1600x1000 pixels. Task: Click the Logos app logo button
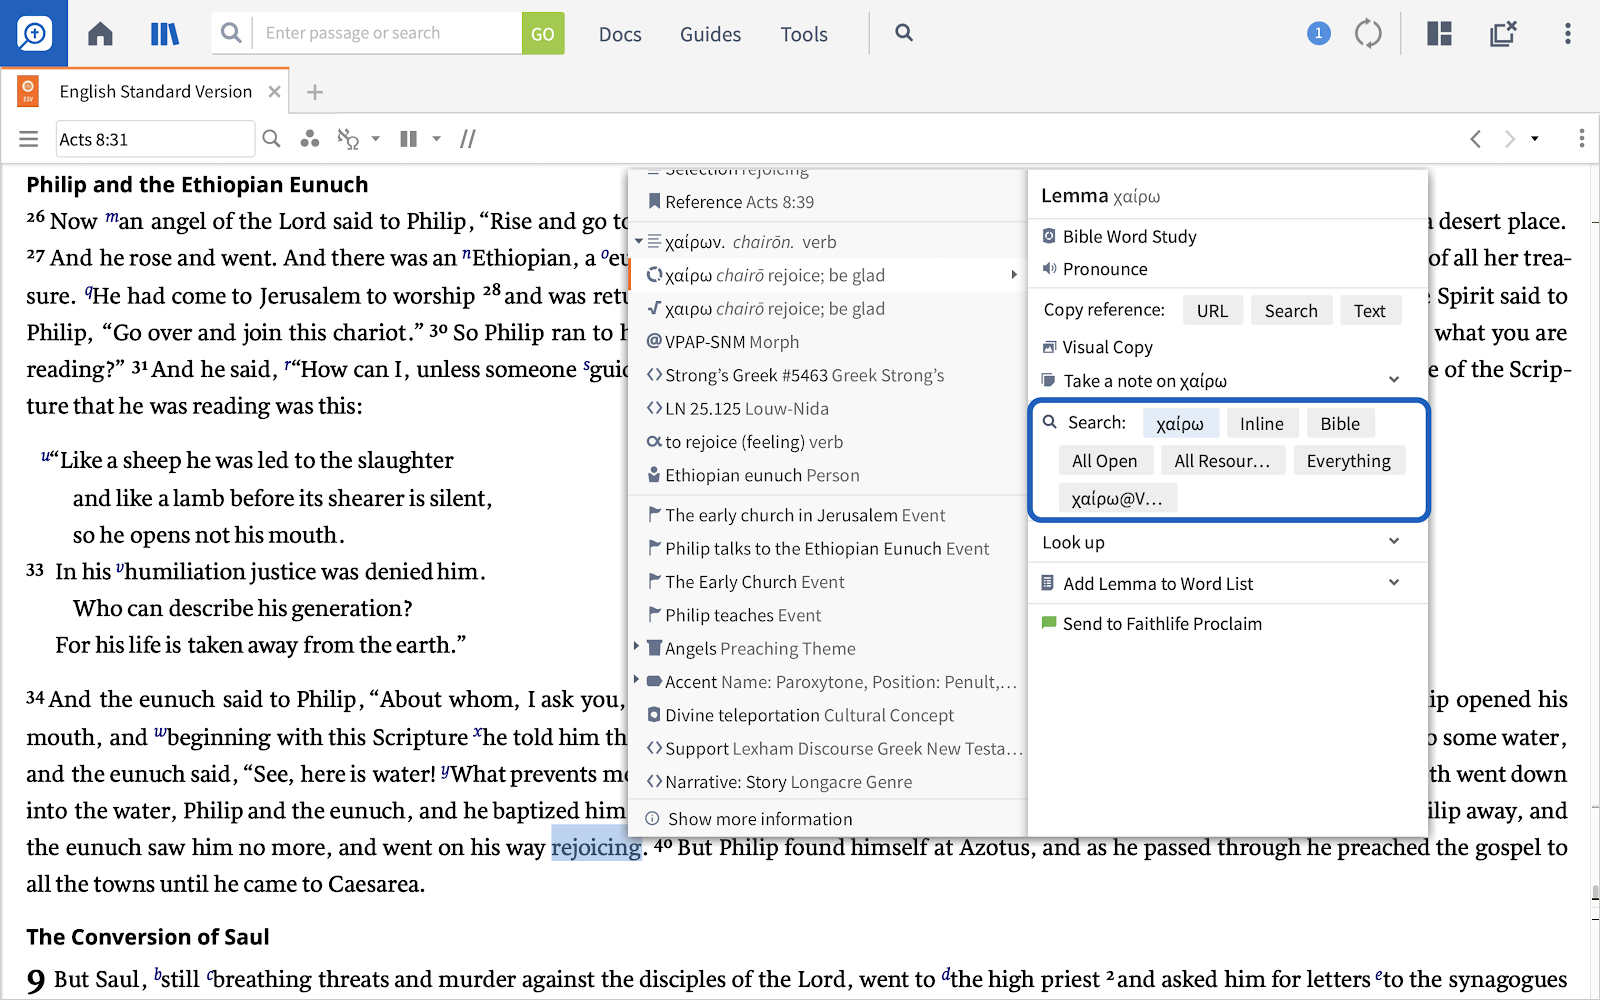34,34
